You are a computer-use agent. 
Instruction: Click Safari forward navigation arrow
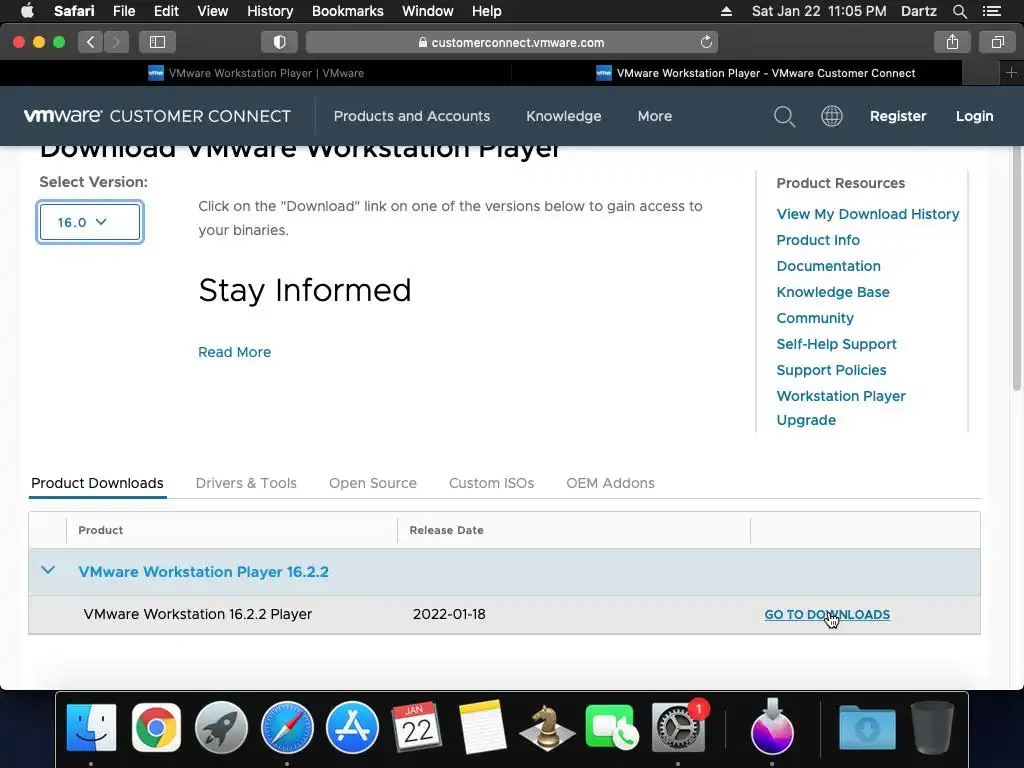pyautogui.click(x=116, y=42)
